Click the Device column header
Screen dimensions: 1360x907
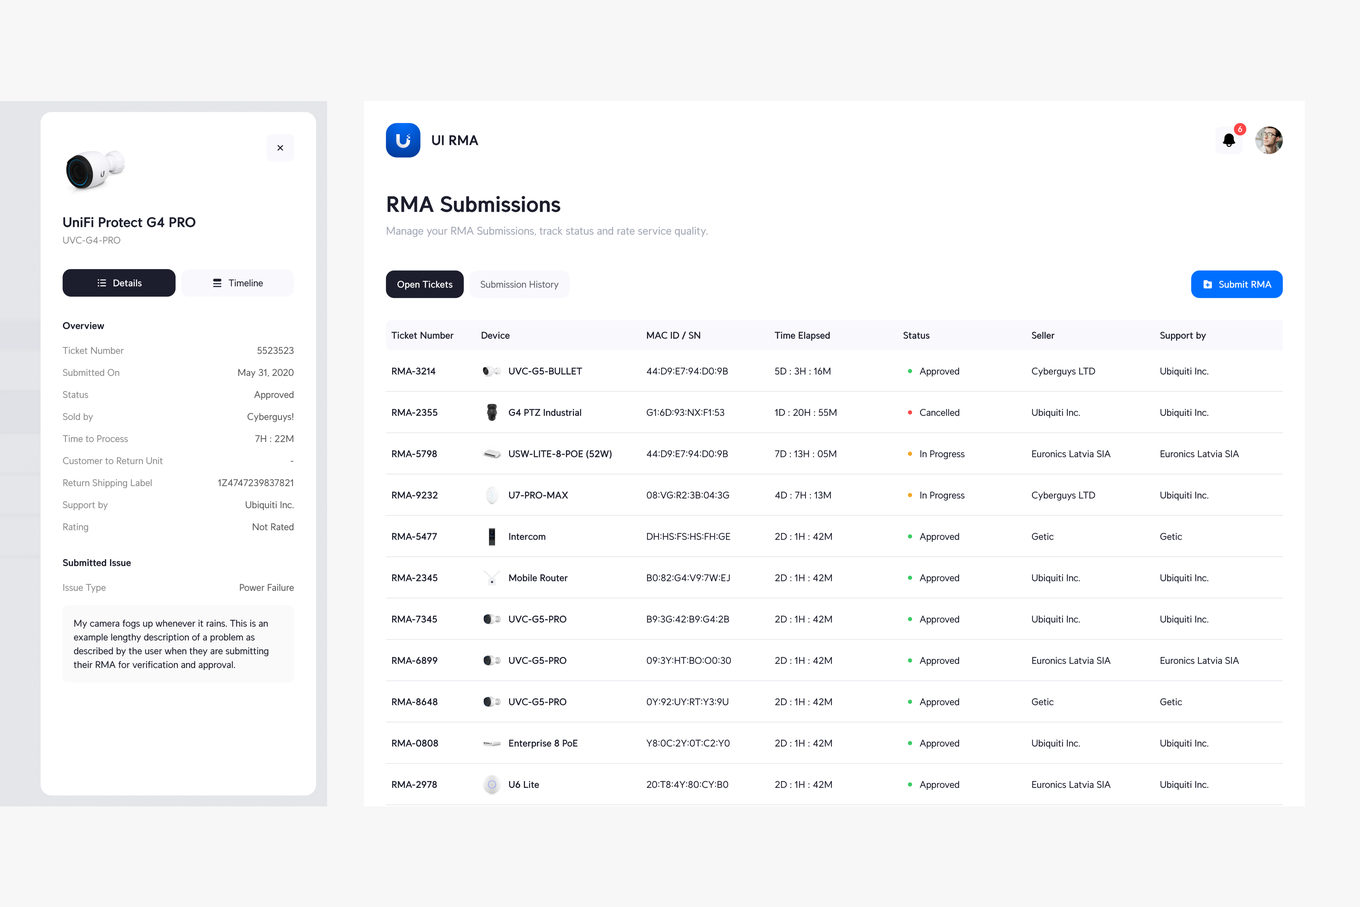tap(495, 336)
